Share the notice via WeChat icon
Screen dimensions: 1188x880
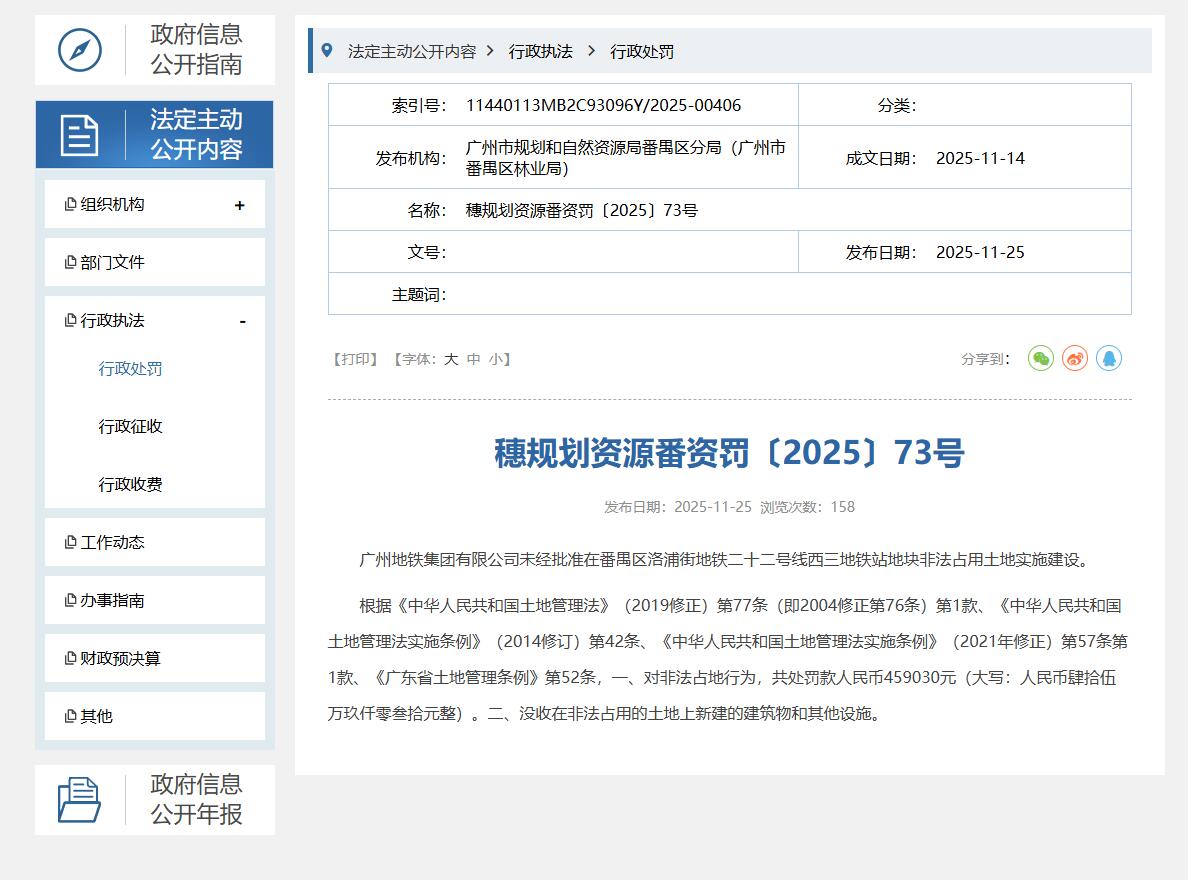tap(1041, 358)
